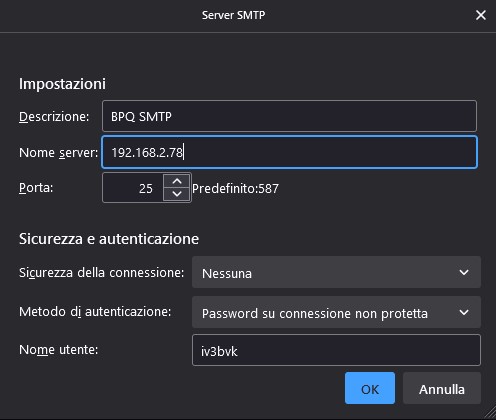Click the Nome server label

pyautogui.click(x=59, y=153)
